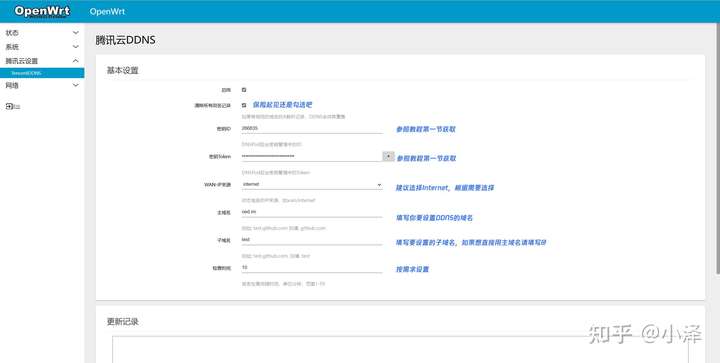Open the WAN-IP来源 dropdown
720x363 pixels.
[312, 184]
